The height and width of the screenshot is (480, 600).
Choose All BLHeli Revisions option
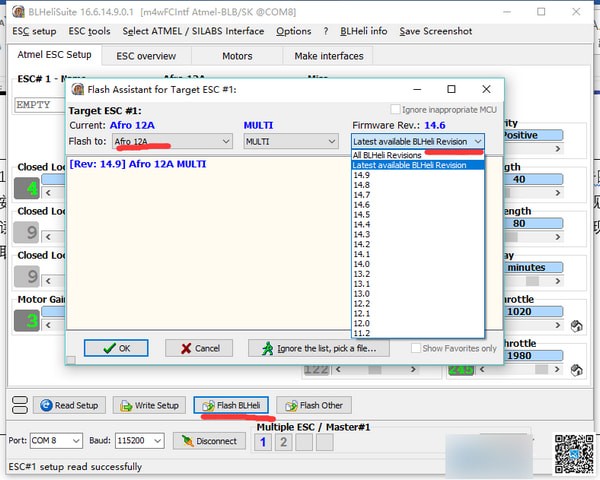tap(418, 155)
